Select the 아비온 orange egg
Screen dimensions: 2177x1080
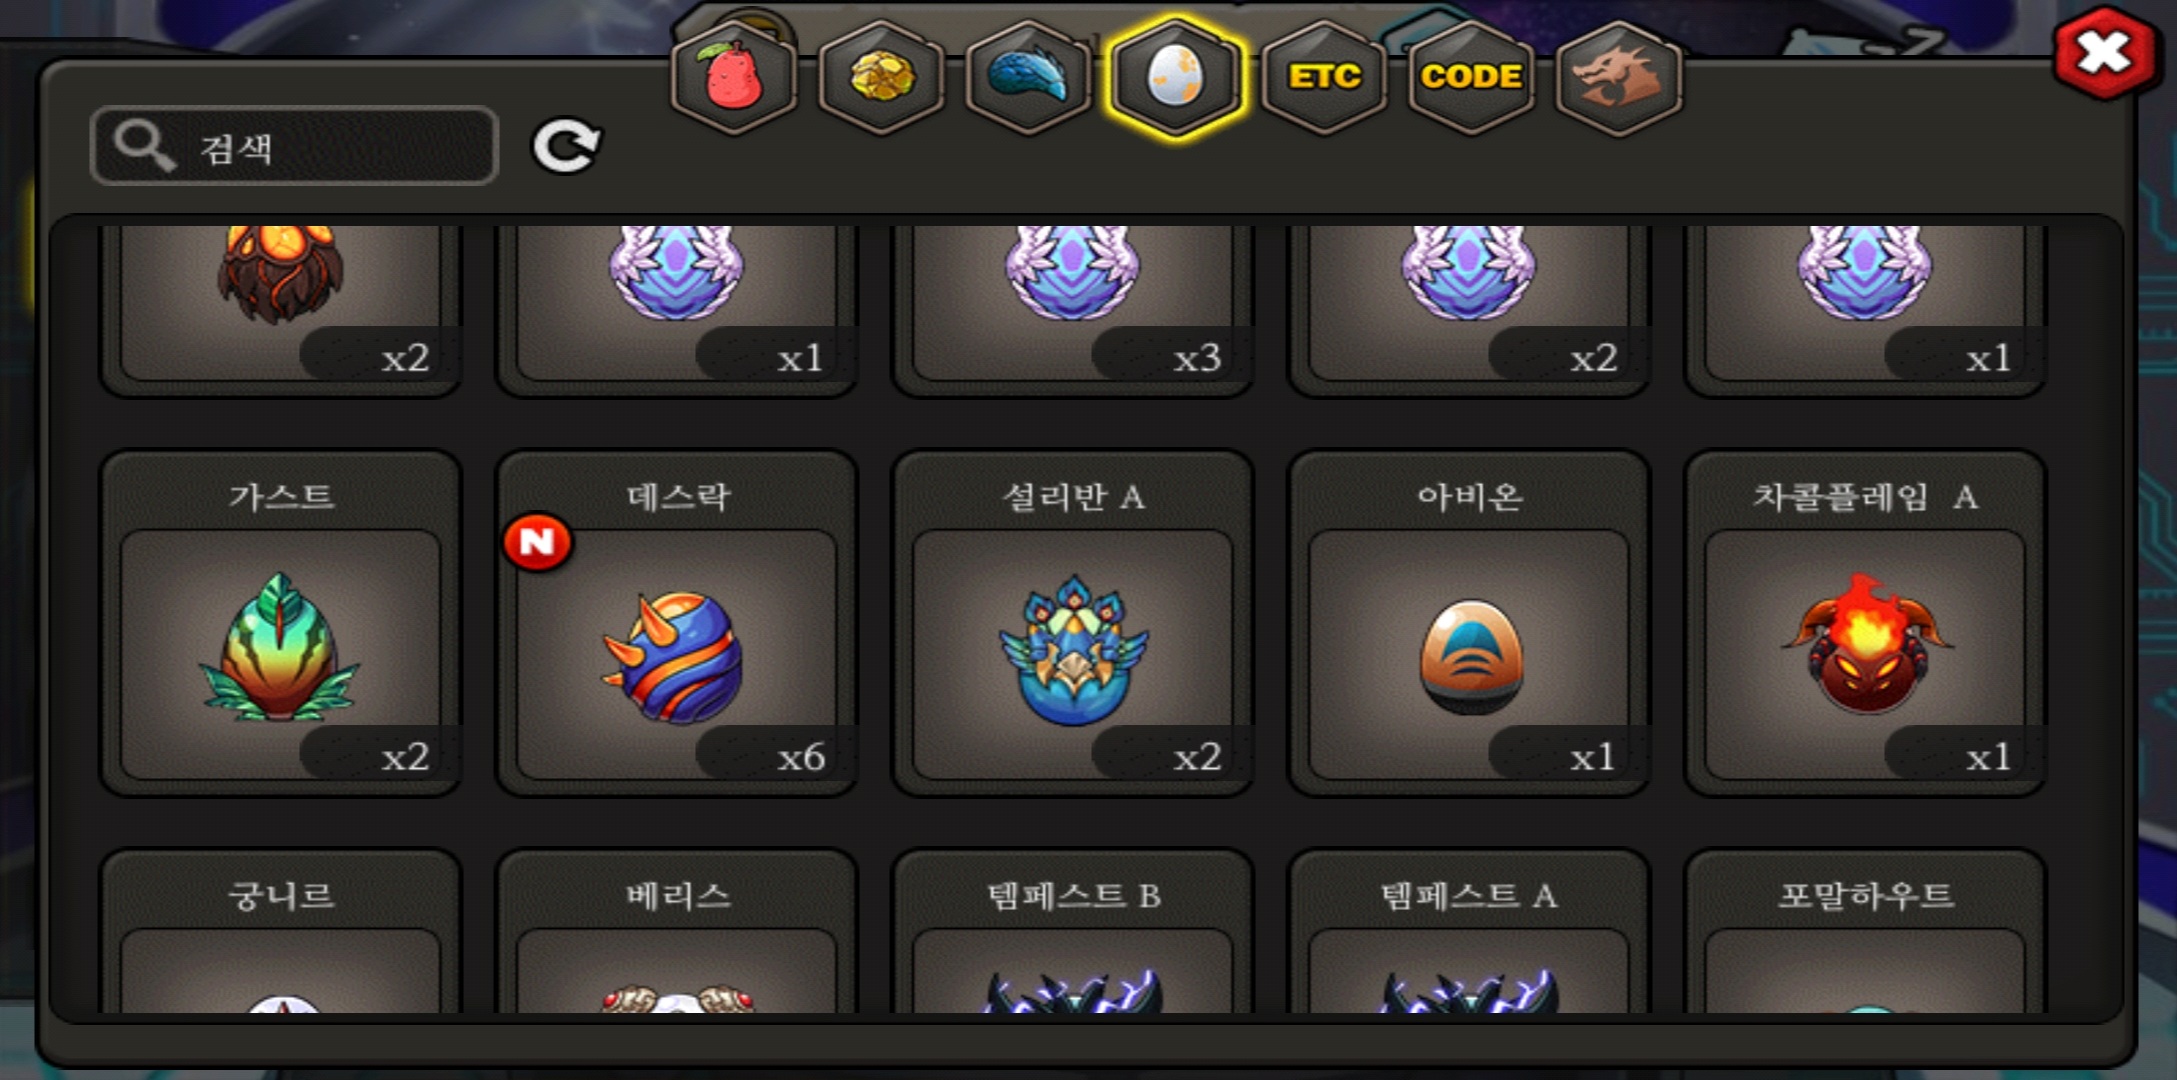(x=1468, y=623)
